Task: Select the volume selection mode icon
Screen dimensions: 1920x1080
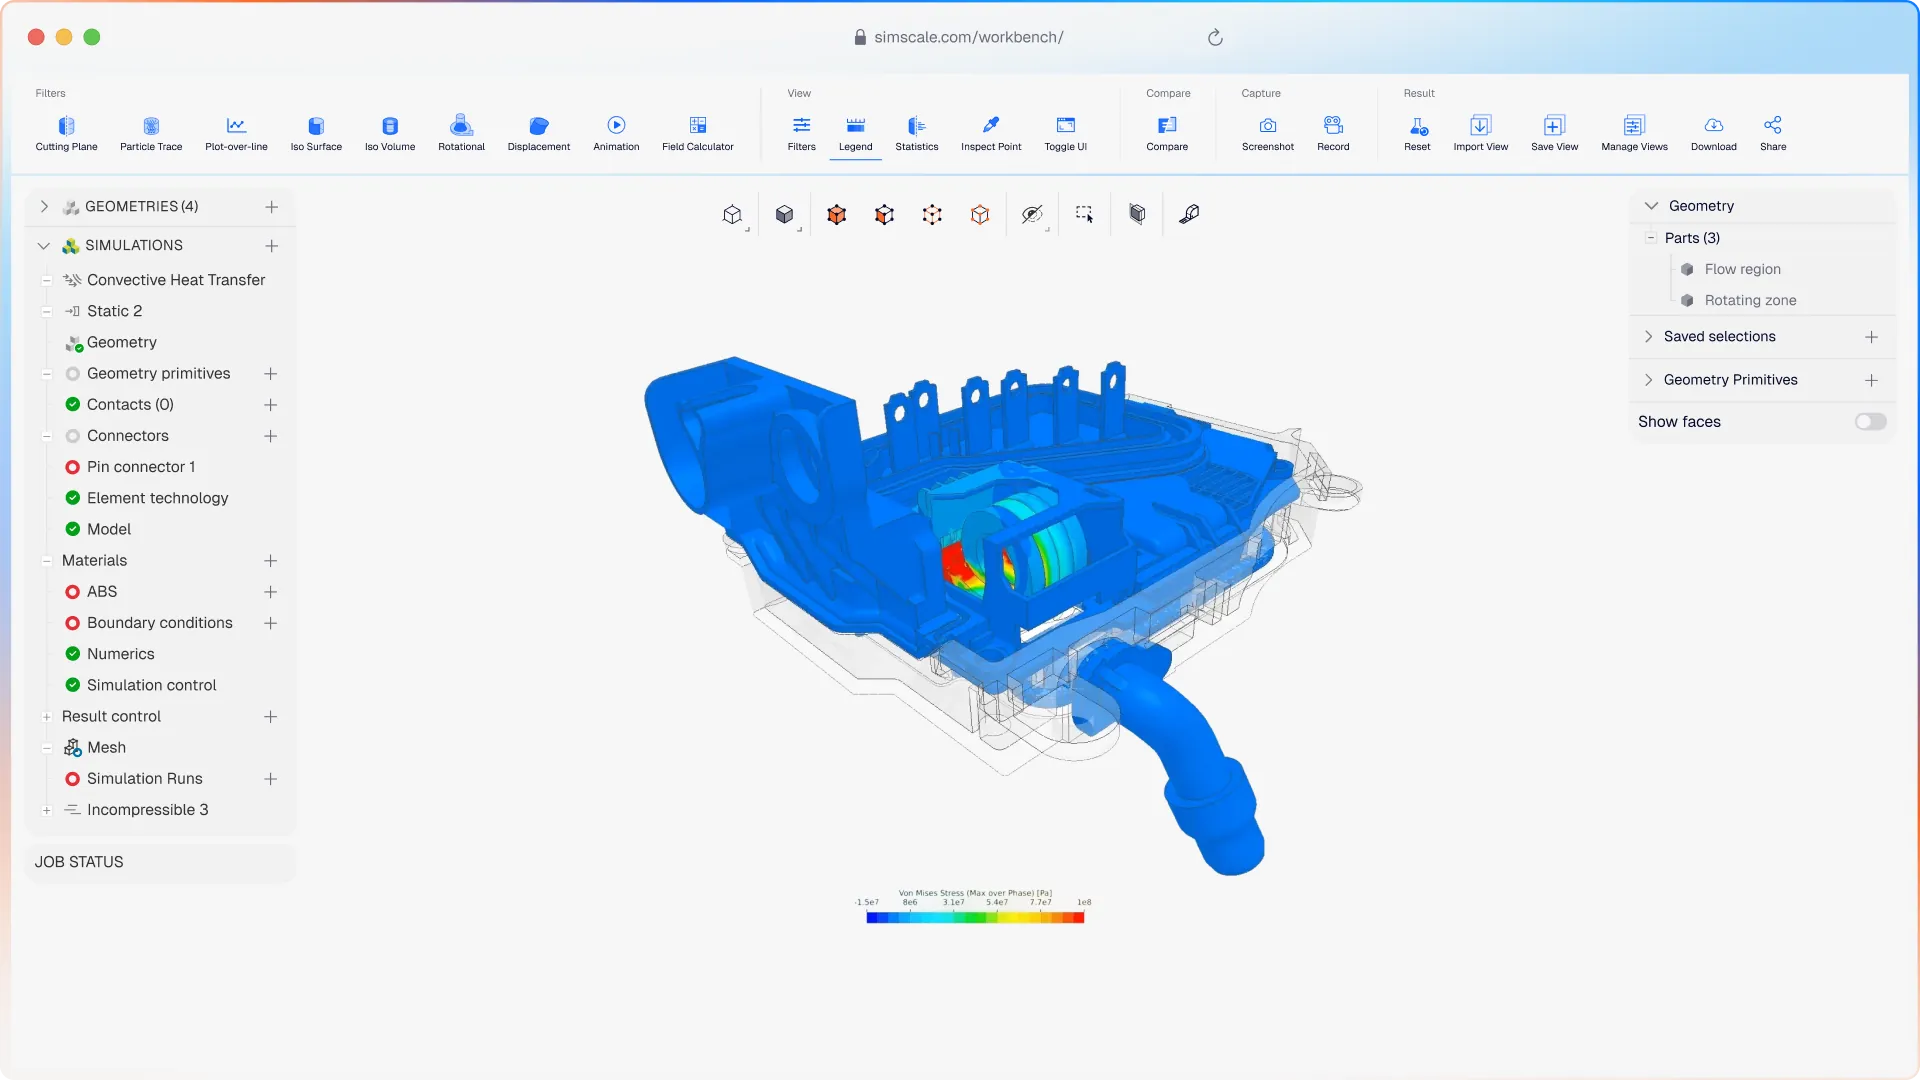Action: [x=837, y=214]
